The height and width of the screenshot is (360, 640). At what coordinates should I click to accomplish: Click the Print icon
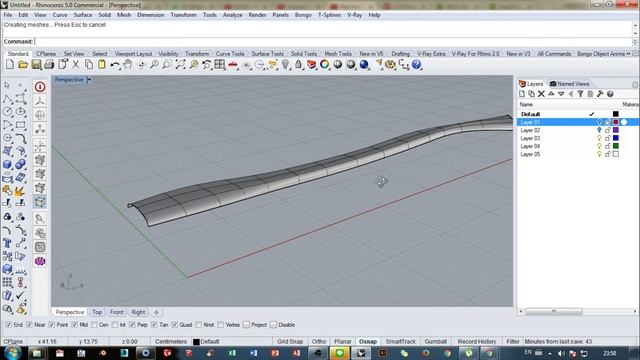pos(49,64)
